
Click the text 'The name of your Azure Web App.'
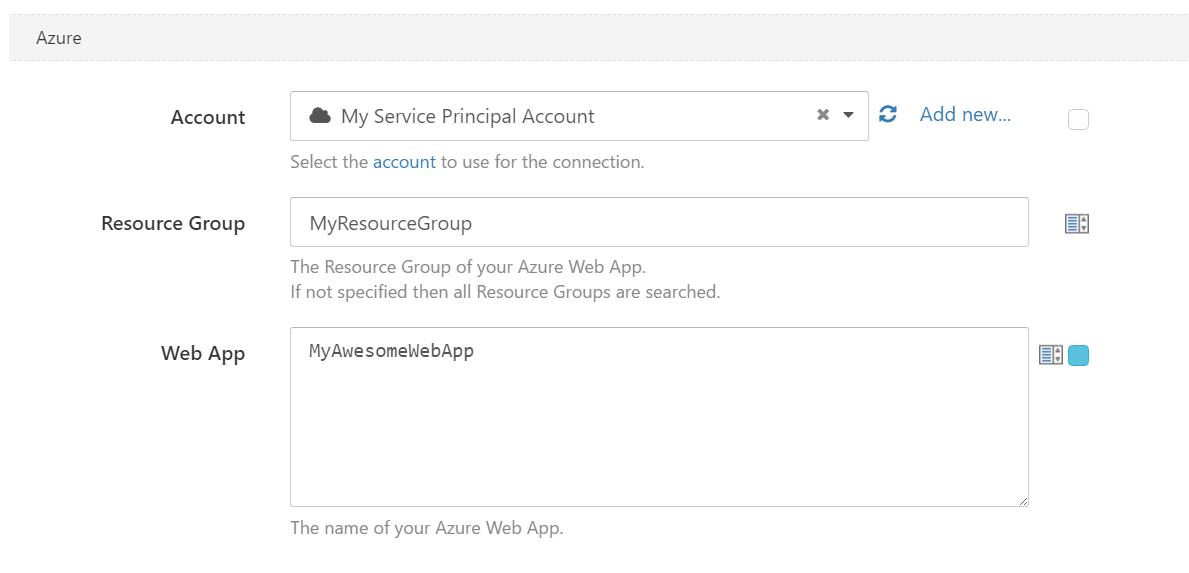click(x=427, y=528)
